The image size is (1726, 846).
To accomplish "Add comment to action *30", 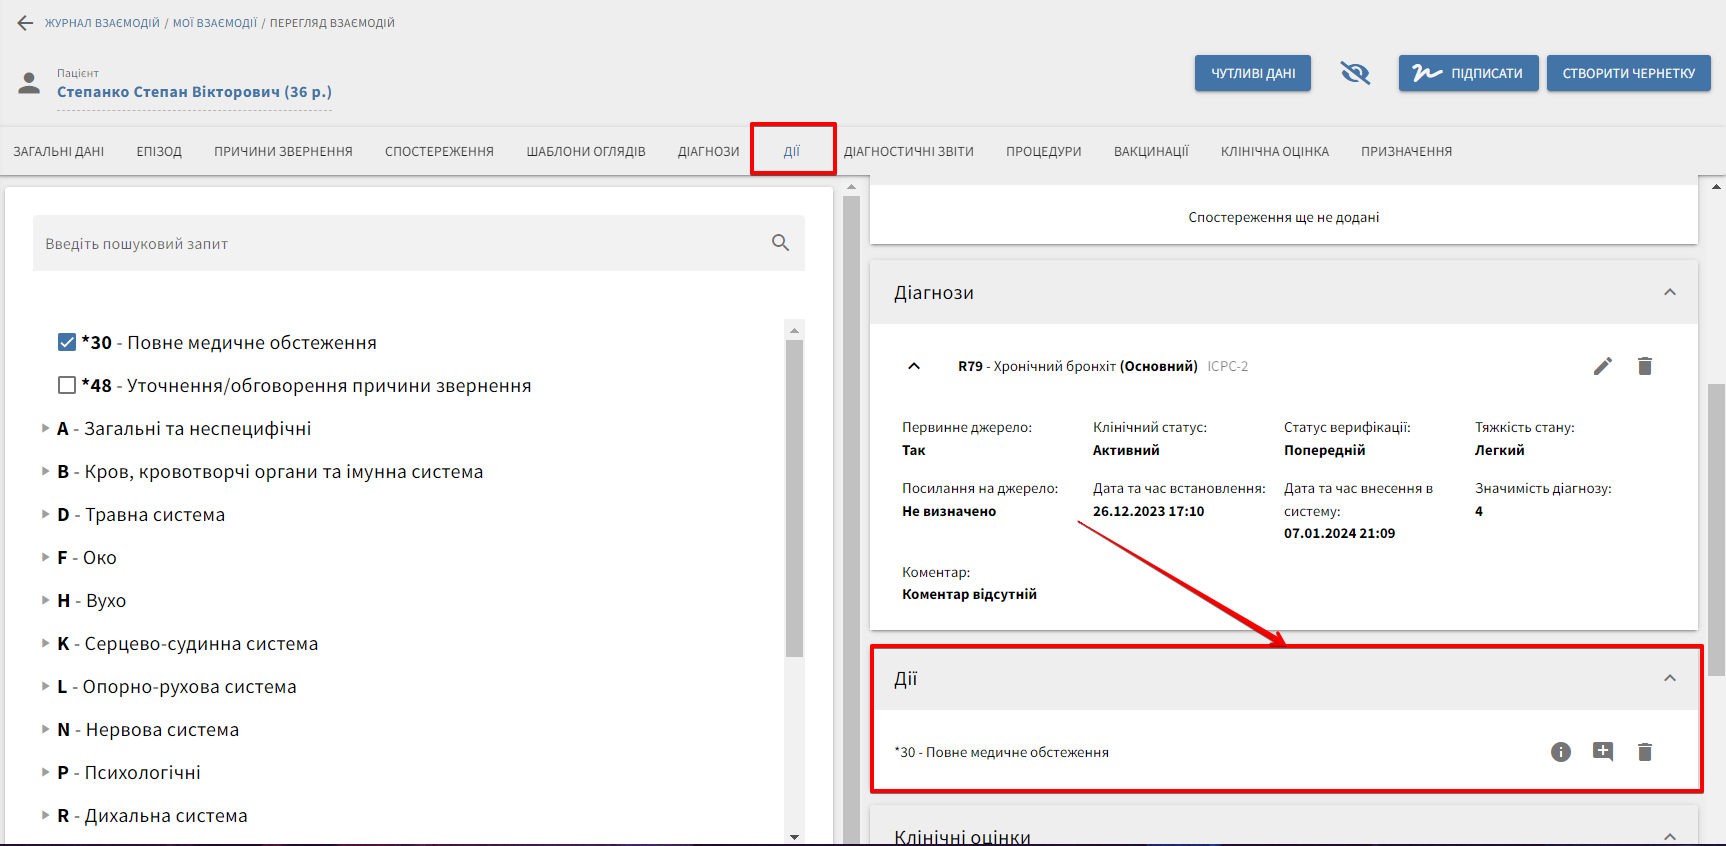I will click(1602, 752).
